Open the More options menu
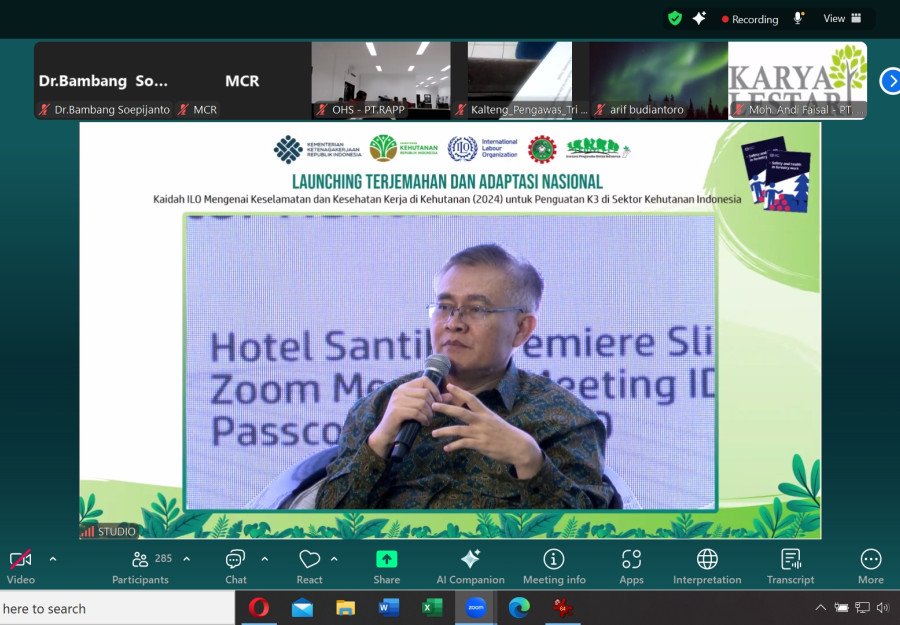 coord(871,566)
